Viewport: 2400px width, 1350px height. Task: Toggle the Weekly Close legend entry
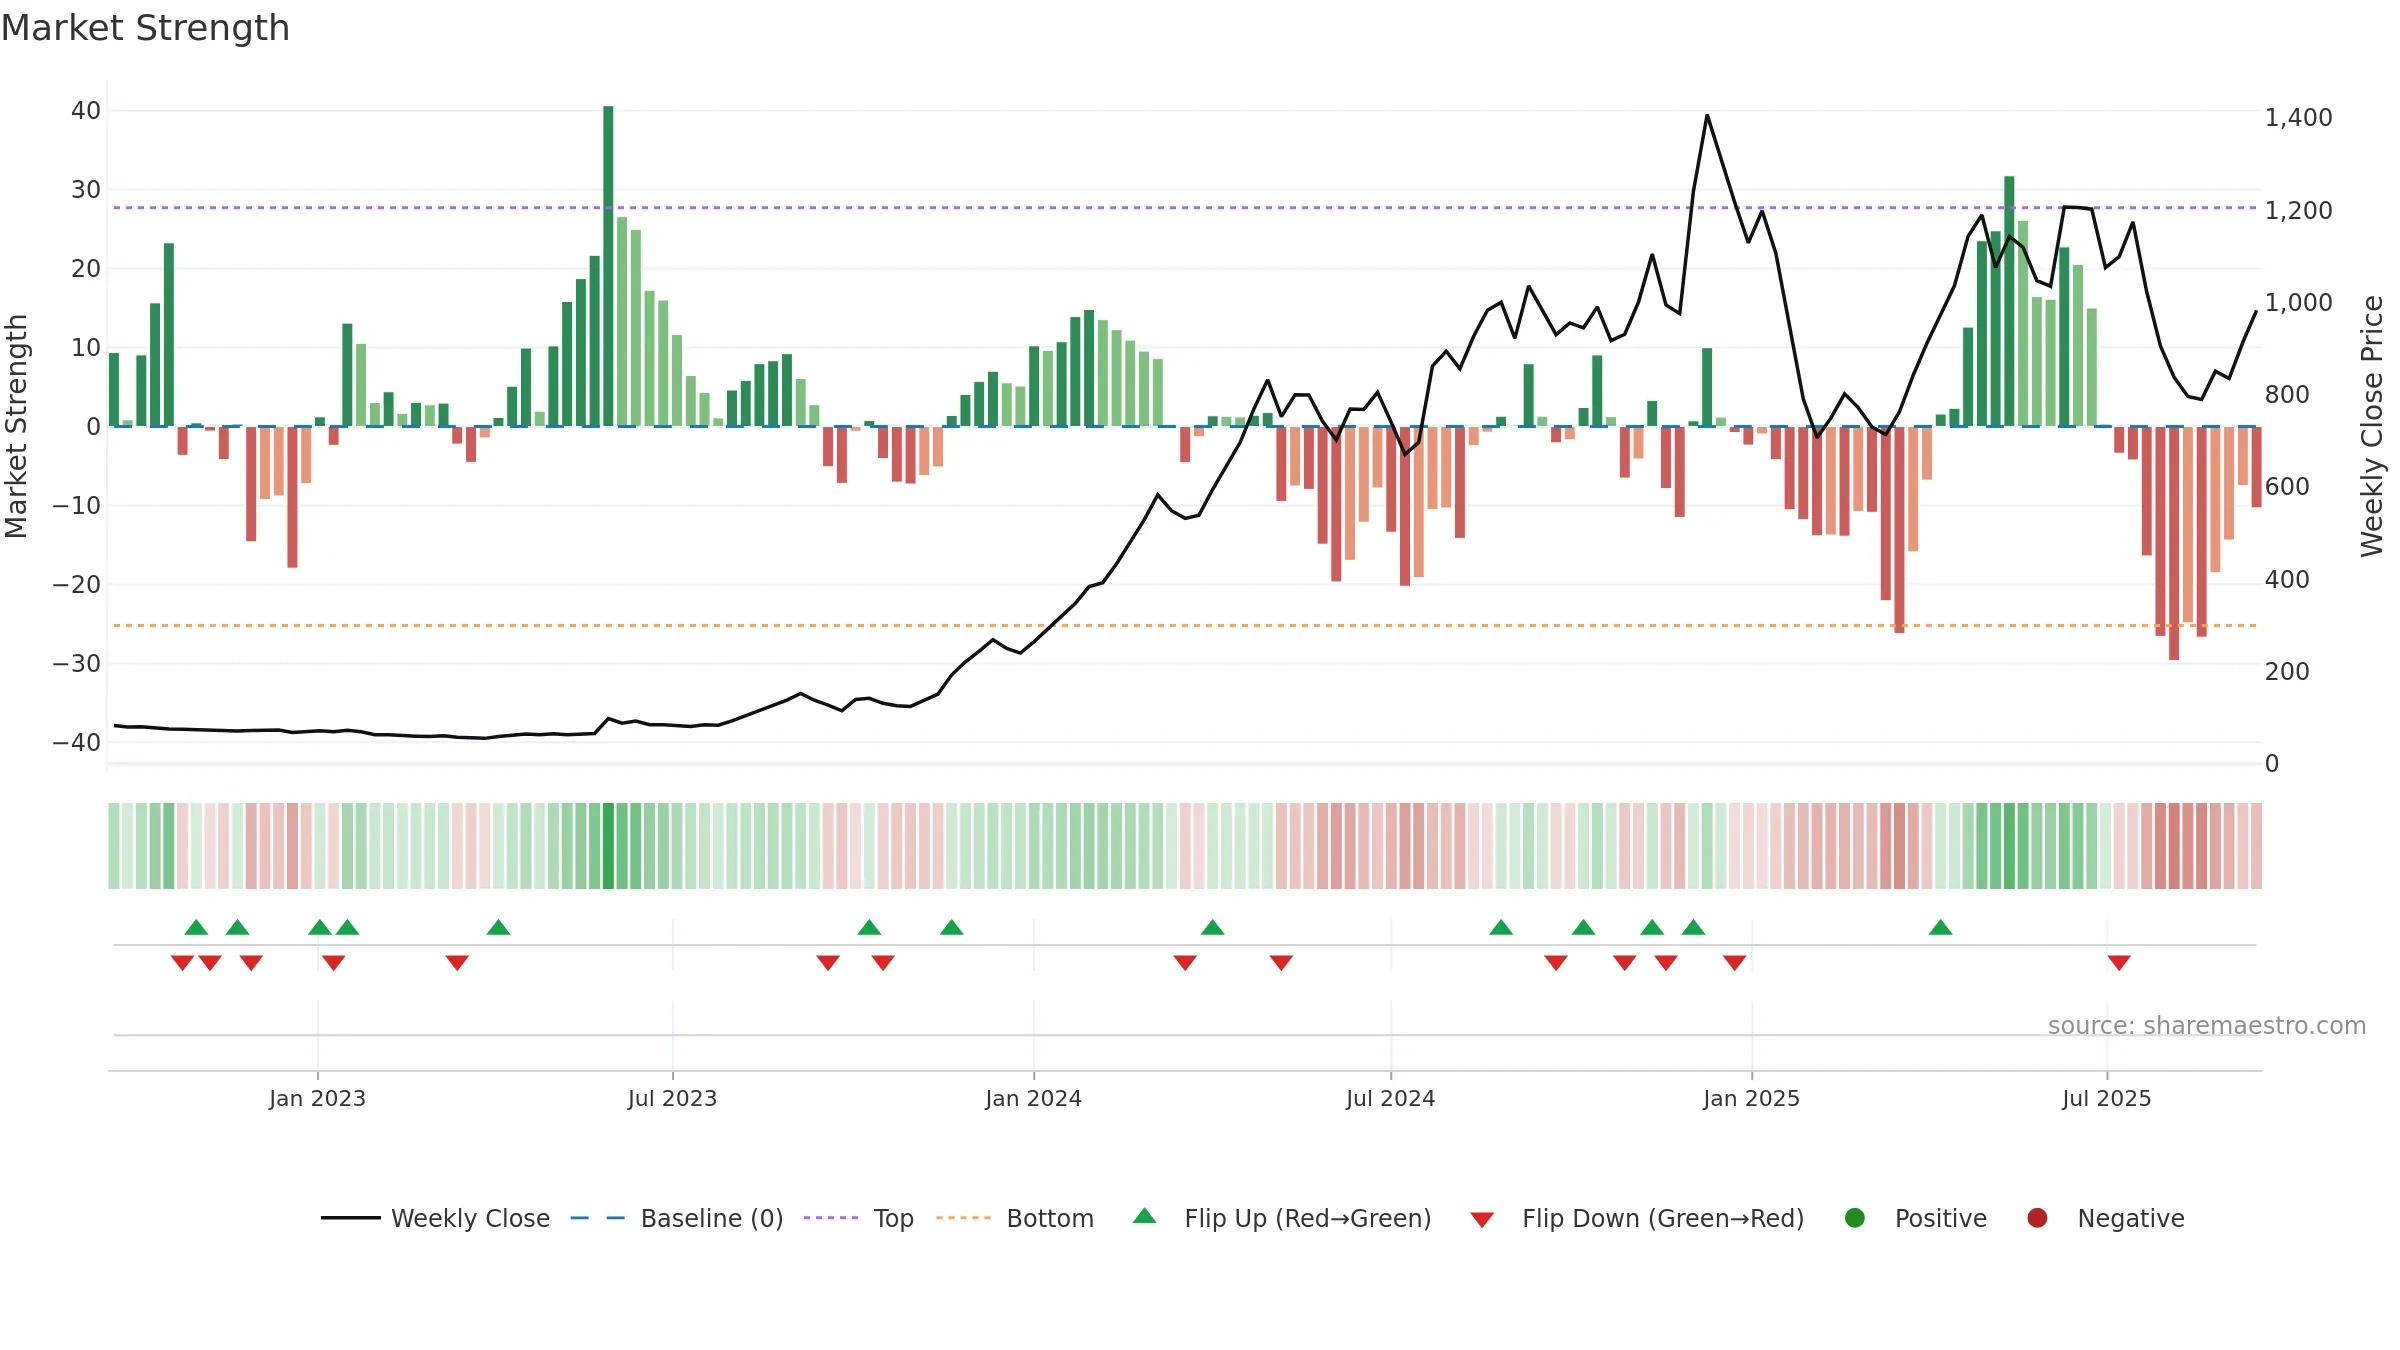[436, 1218]
